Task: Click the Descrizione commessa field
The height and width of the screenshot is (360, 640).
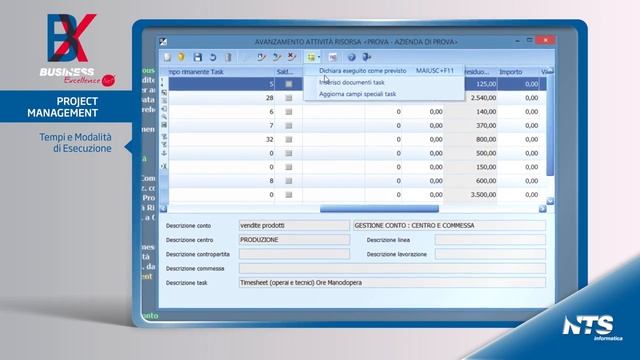Action: coord(392,268)
